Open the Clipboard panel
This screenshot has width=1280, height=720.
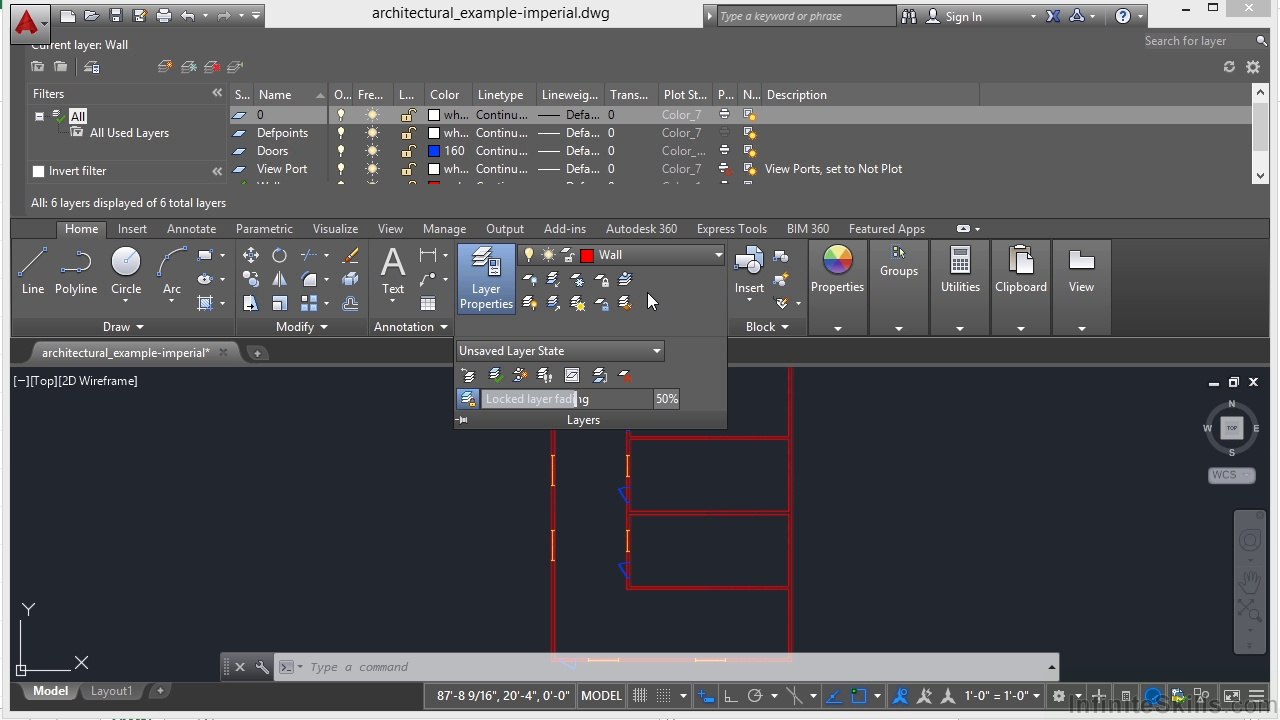tap(1021, 270)
